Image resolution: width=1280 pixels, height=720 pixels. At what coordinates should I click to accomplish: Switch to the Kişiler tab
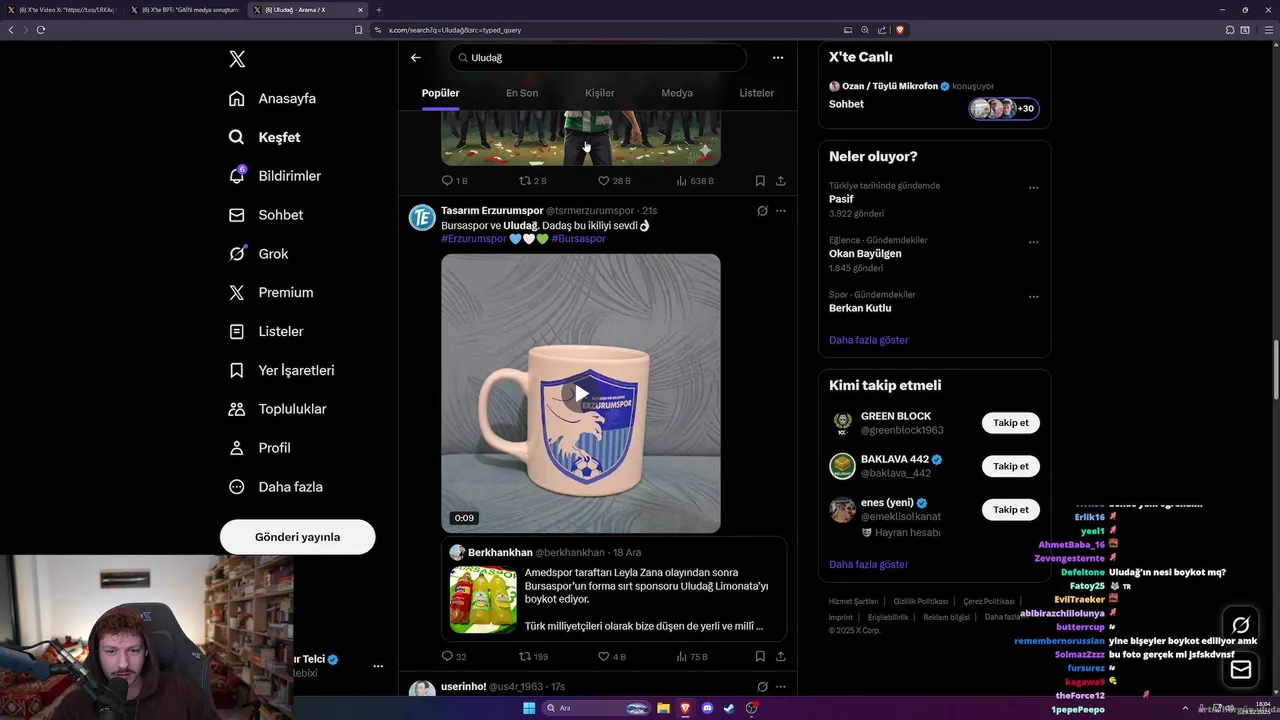coord(600,93)
